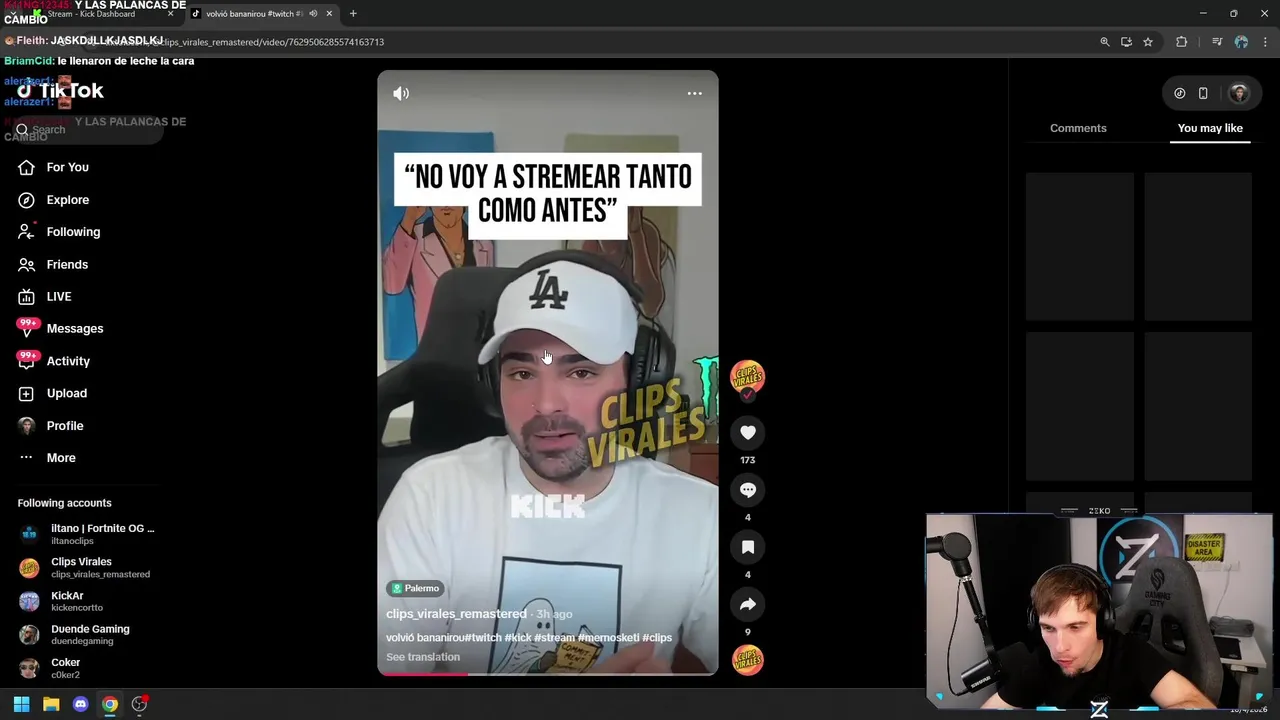Switch to the Comments tab
The height and width of the screenshot is (720, 1280).
[x=1078, y=128]
